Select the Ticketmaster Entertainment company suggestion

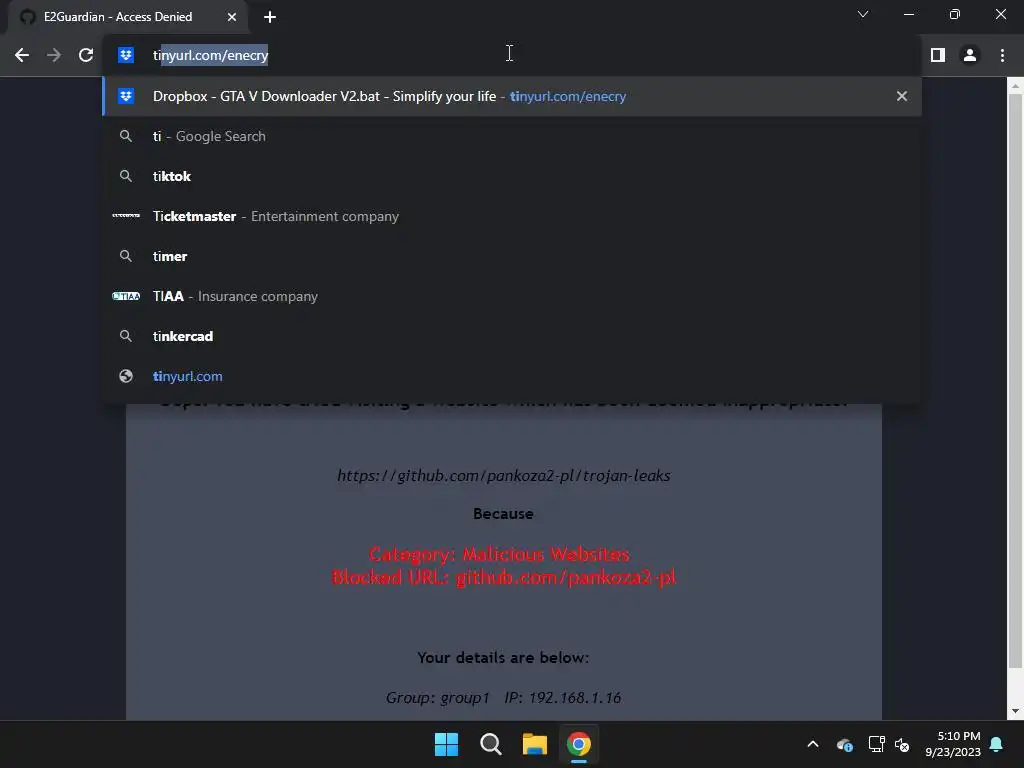[512, 216]
